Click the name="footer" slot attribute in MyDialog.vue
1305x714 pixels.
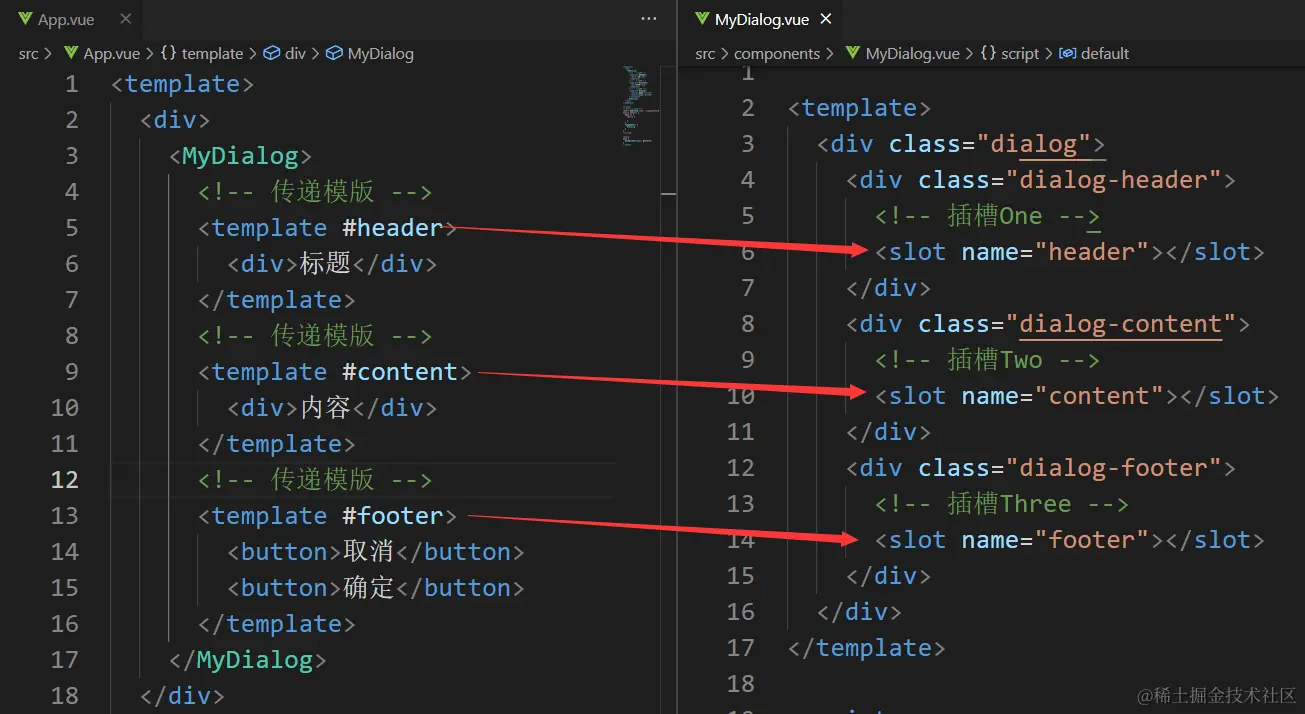1056,540
